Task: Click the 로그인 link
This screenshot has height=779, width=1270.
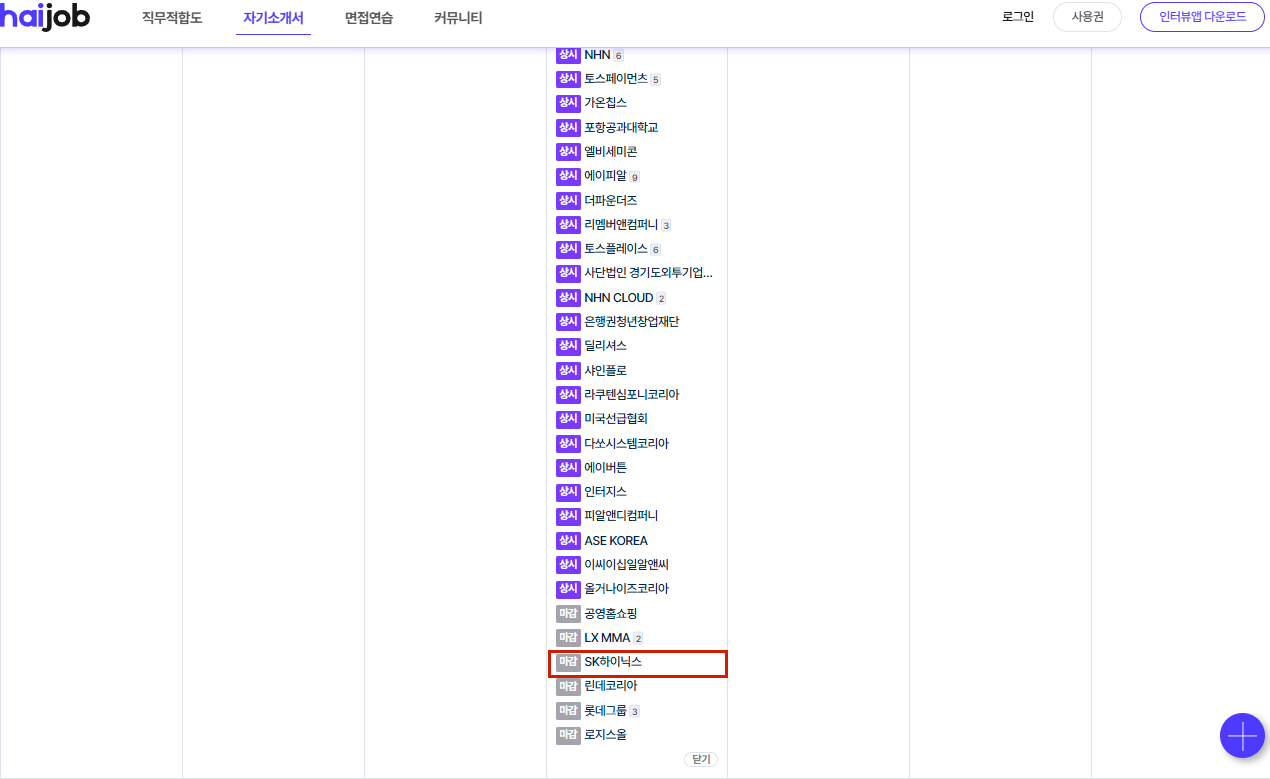Action: point(1017,17)
